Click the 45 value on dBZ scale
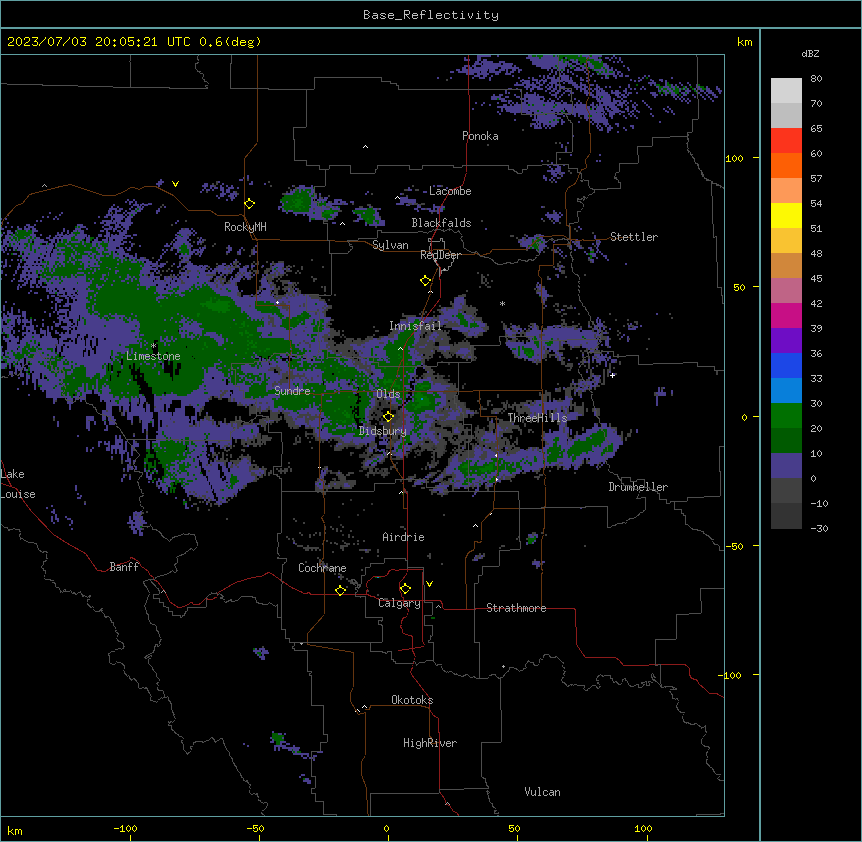 (x=816, y=279)
